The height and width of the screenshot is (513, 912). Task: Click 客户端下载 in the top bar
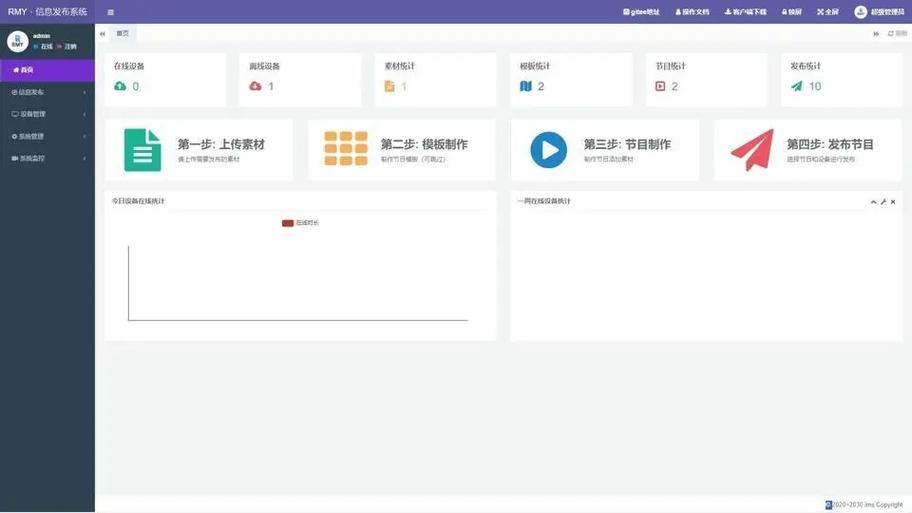click(745, 12)
